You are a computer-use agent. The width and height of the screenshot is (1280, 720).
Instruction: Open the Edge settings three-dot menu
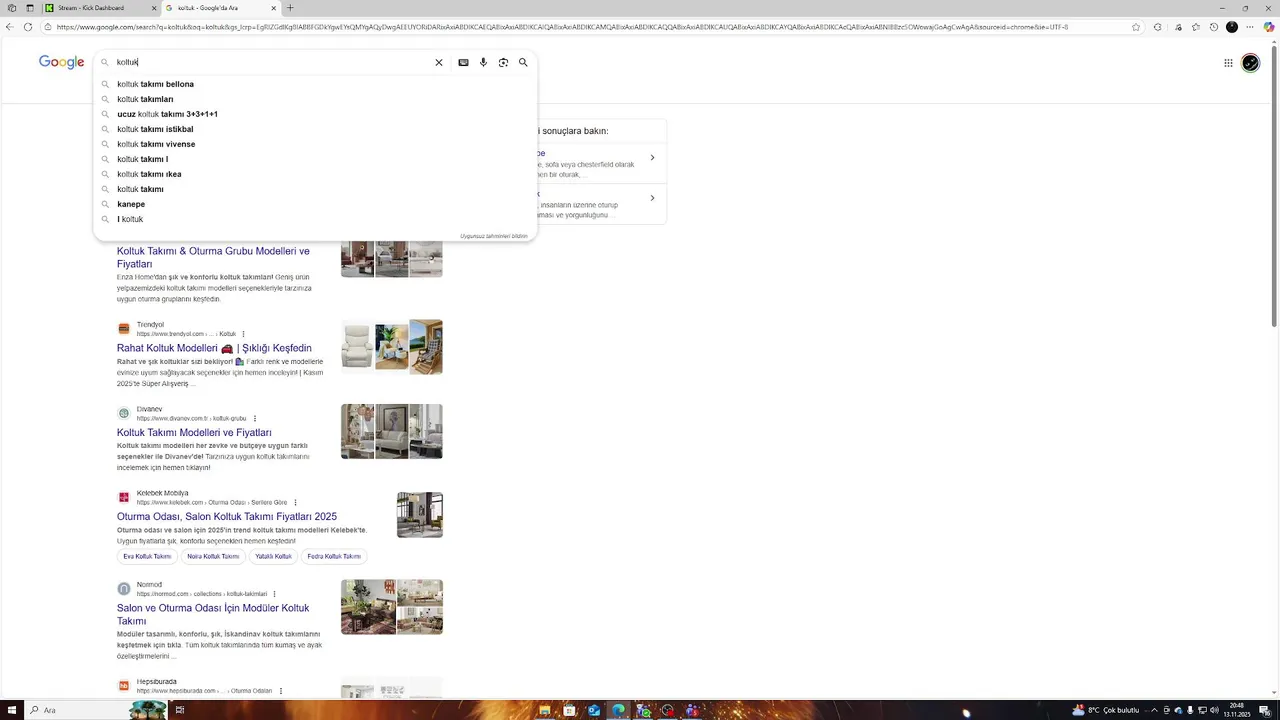(1250, 27)
